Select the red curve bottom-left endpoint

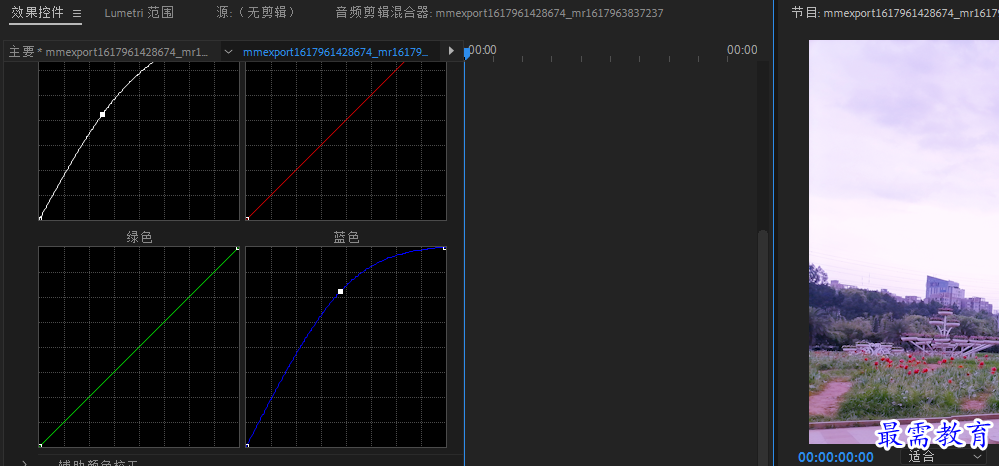click(x=247, y=218)
